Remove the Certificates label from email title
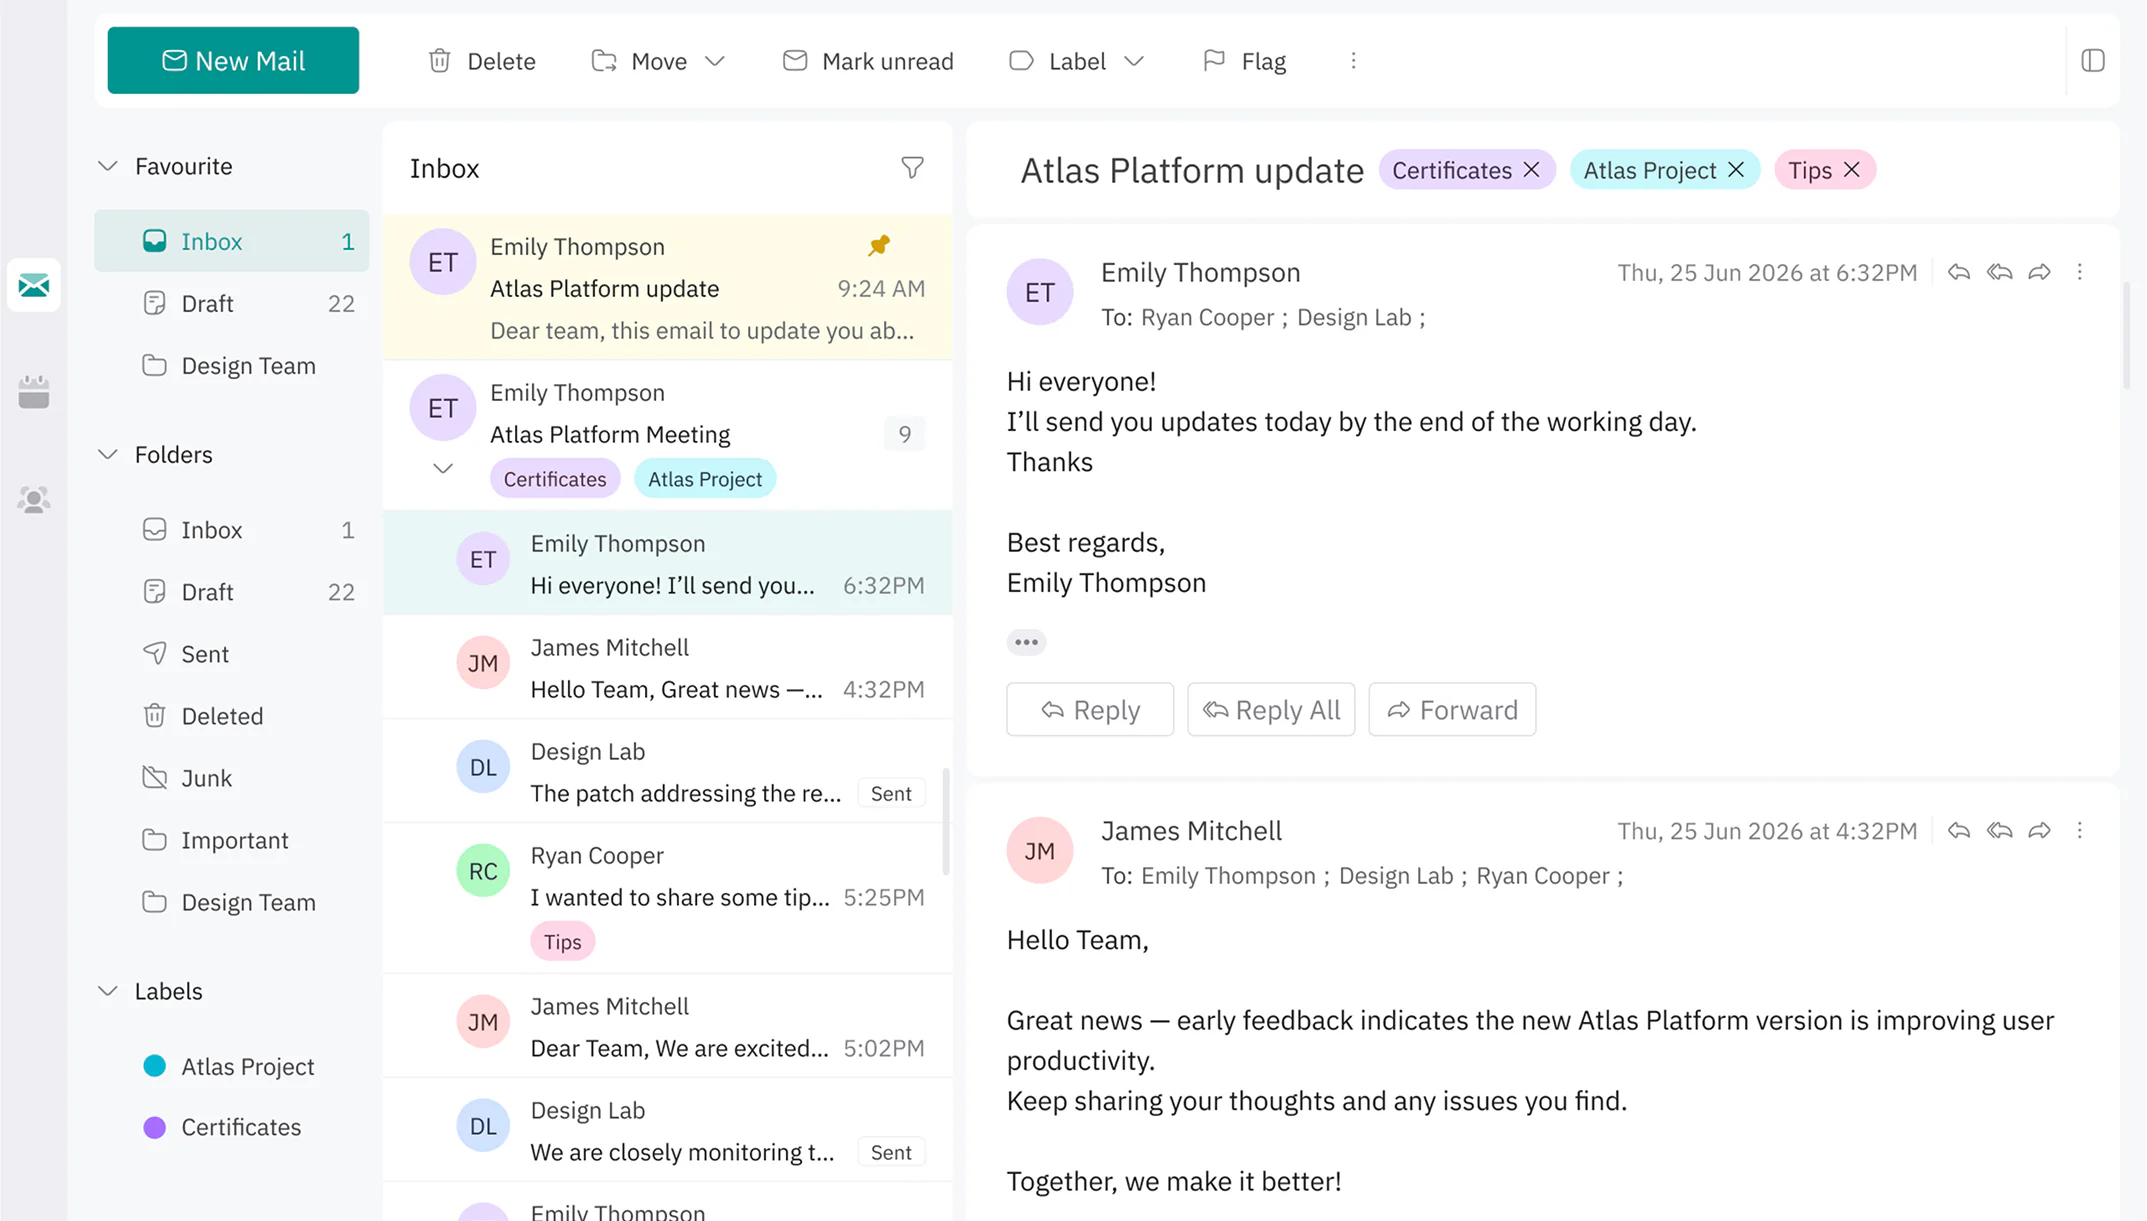Image resolution: width=2147 pixels, height=1221 pixels. coord(1531,170)
